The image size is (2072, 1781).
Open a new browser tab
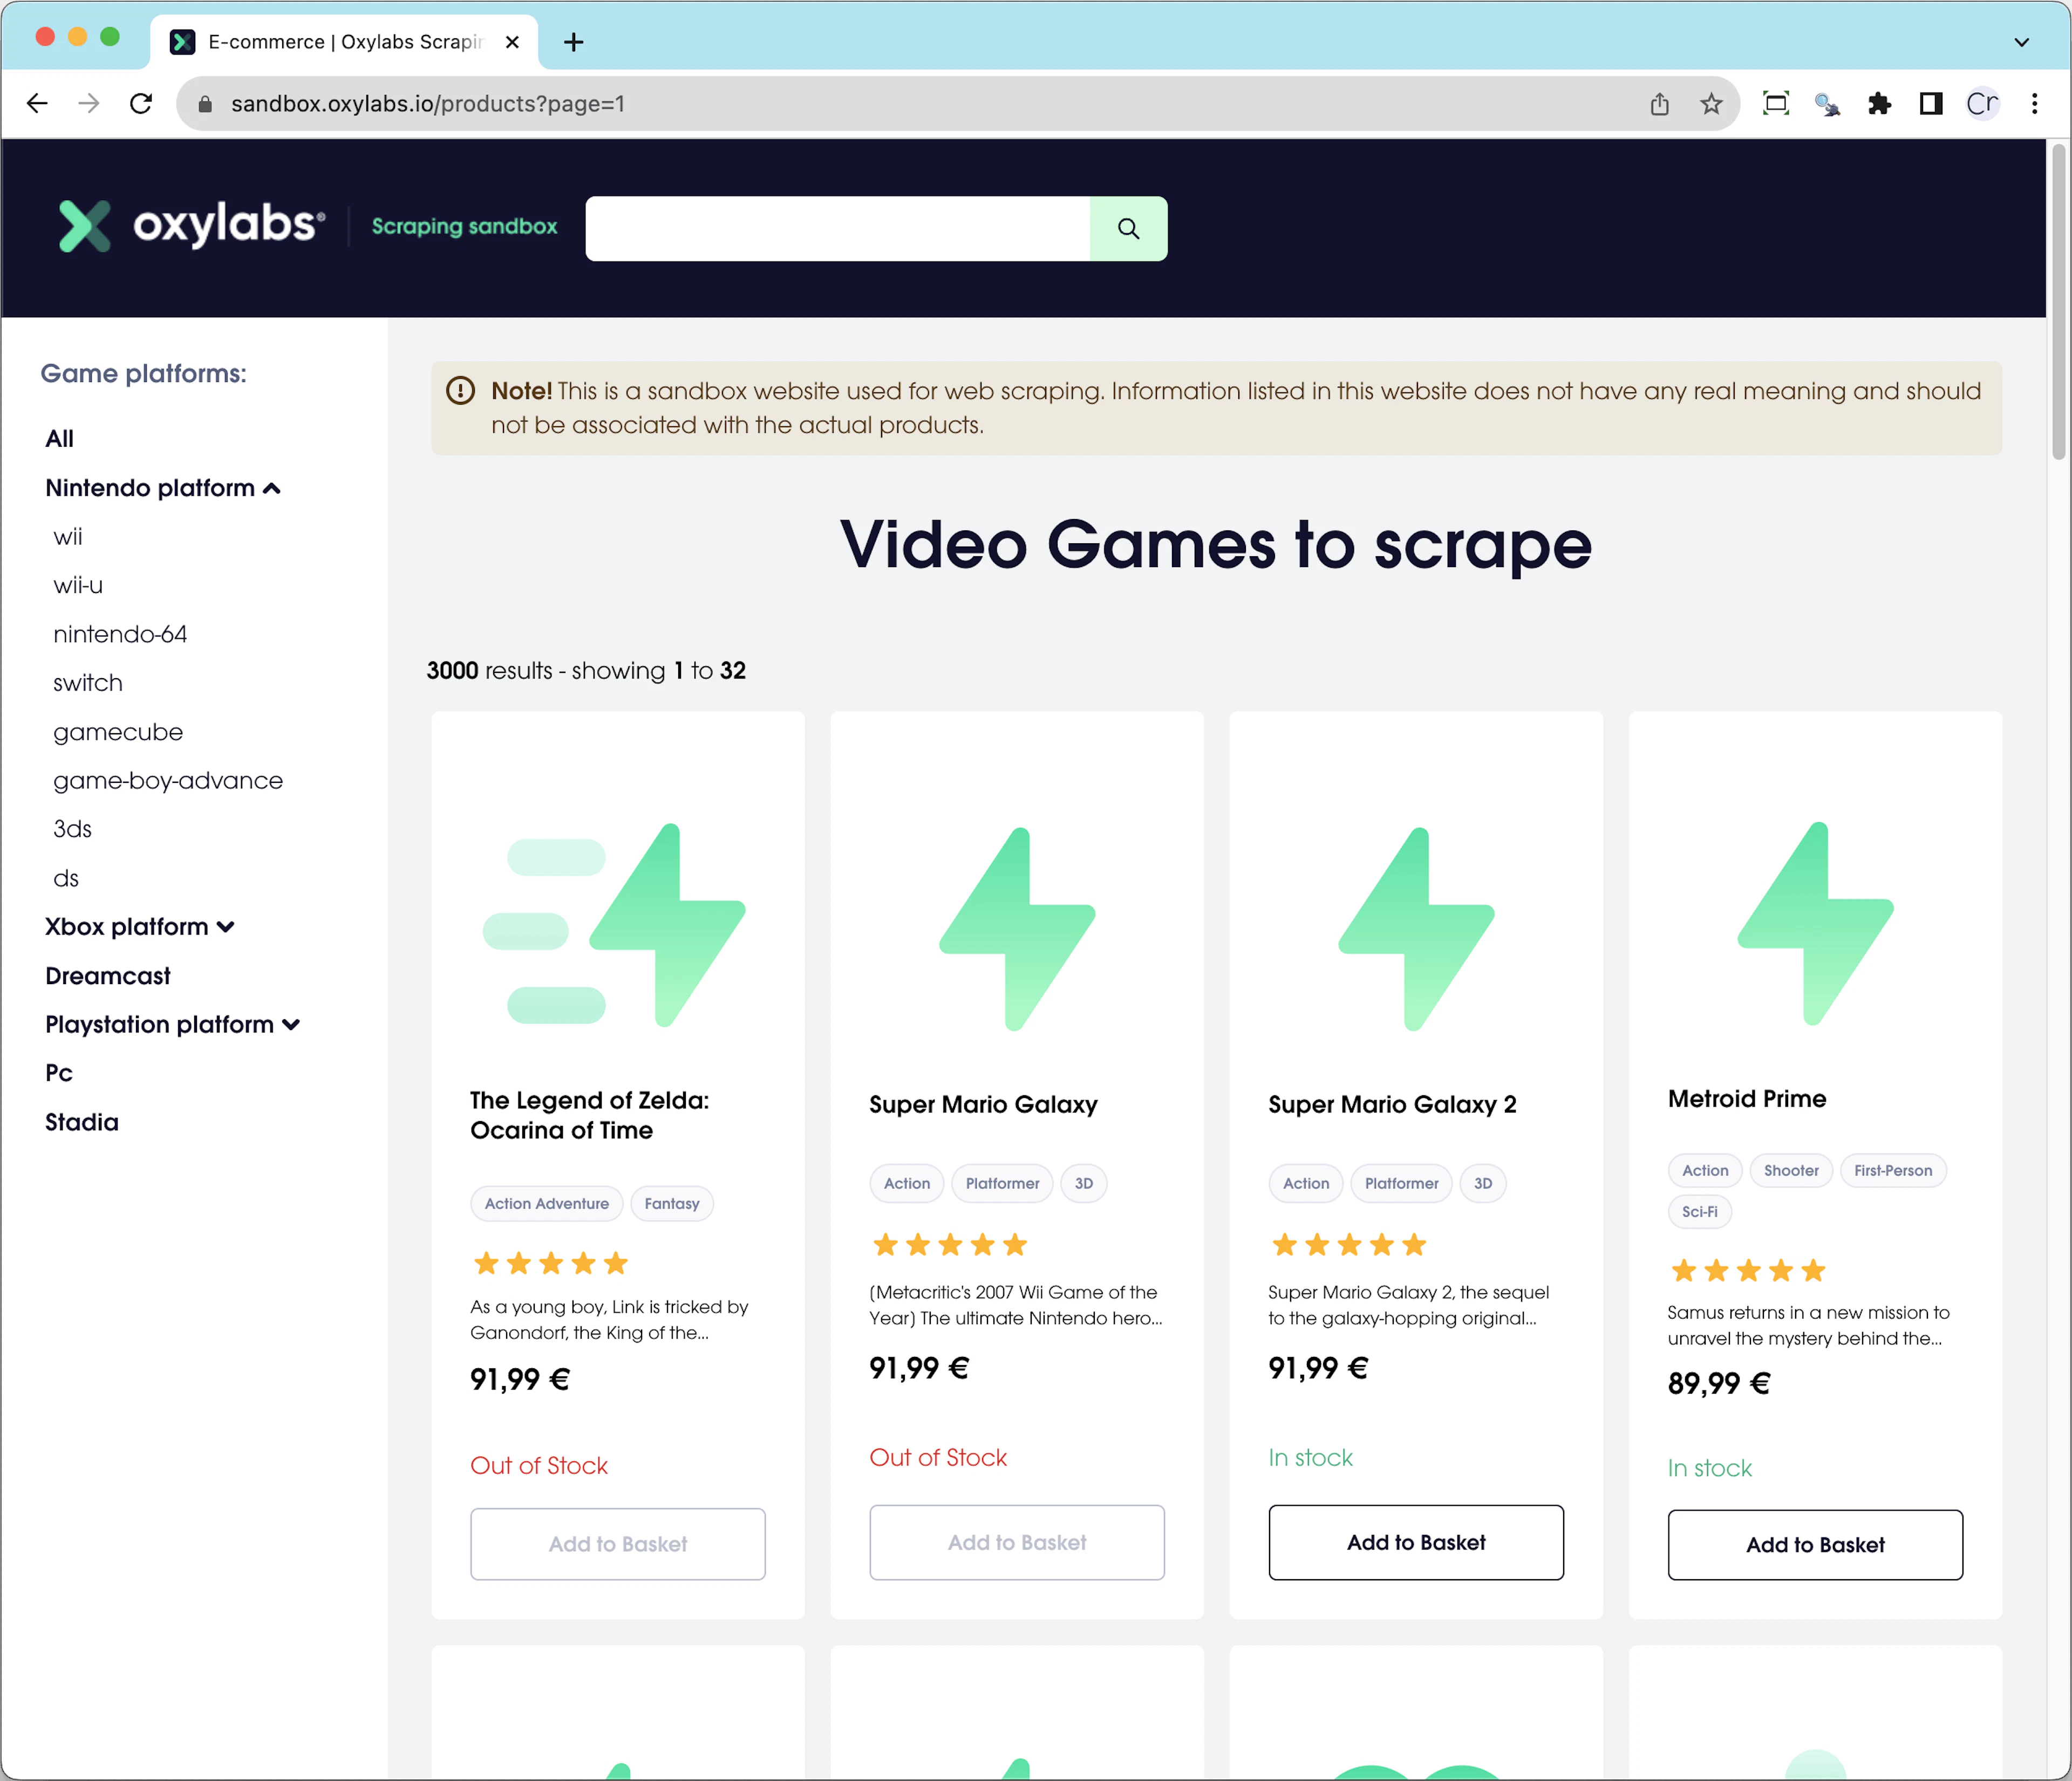pyautogui.click(x=573, y=42)
